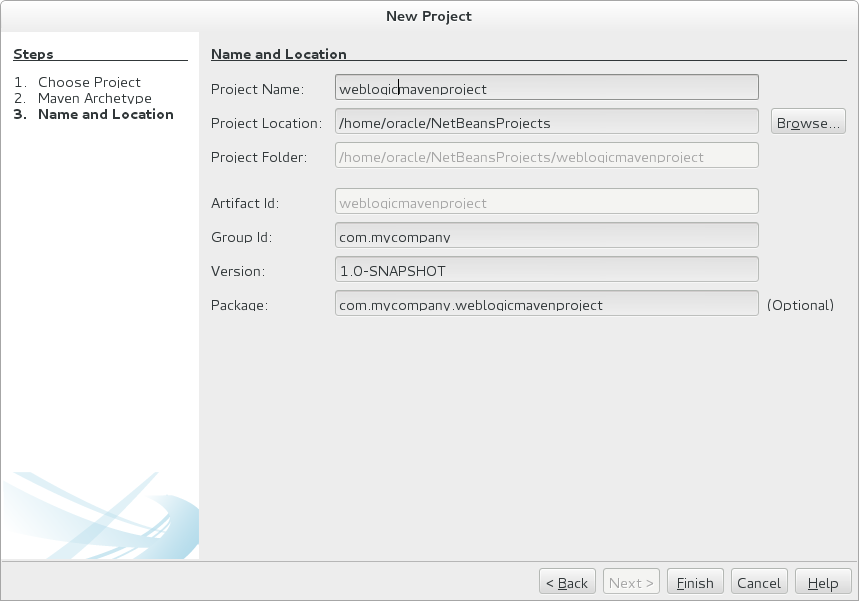This screenshot has height=601, width=859.
Task: Focus the Project Location path field
Action: pos(547,123)
